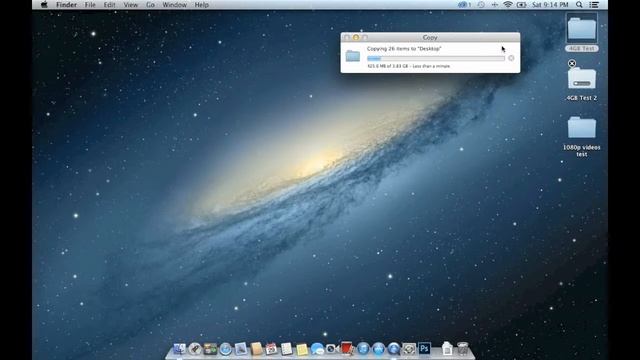Open the Finder menu

(x=66, y=5)
